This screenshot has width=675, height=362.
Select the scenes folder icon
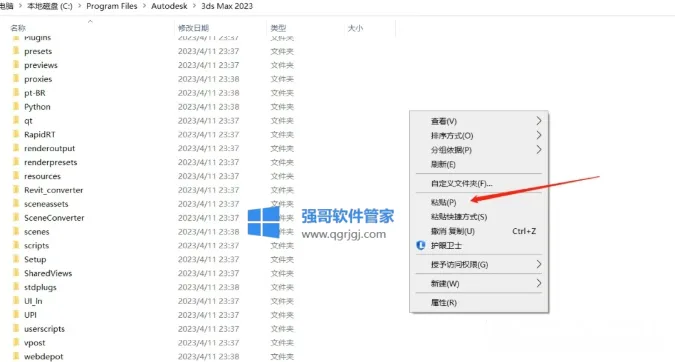pyautogui.click(x=16, y=231)
